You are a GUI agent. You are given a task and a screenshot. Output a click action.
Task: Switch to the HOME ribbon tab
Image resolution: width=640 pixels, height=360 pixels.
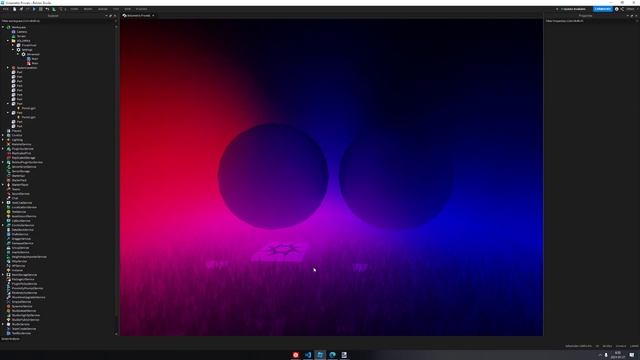pos(74,9)
